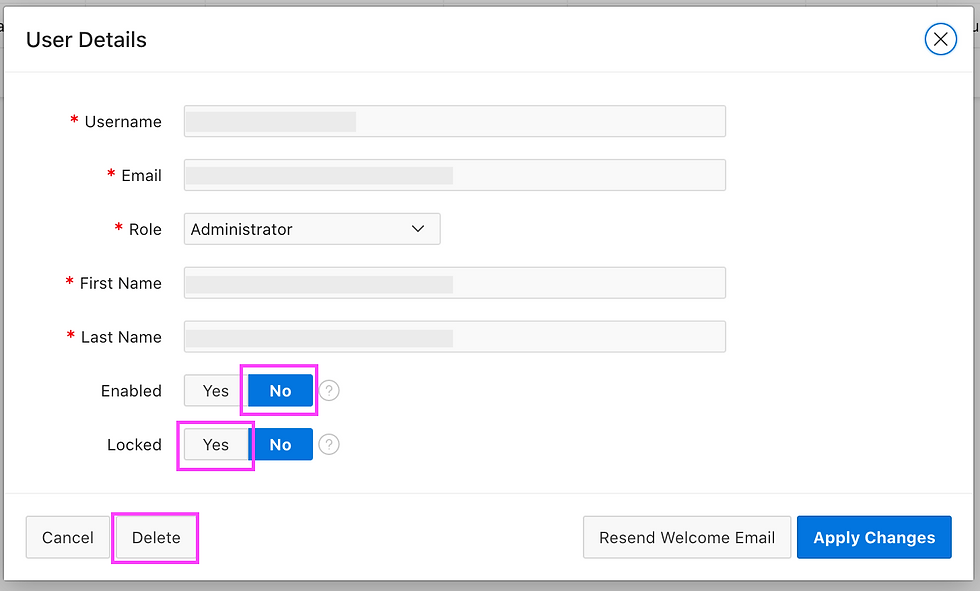
Task: Click the User Details title
Action: 86,40
